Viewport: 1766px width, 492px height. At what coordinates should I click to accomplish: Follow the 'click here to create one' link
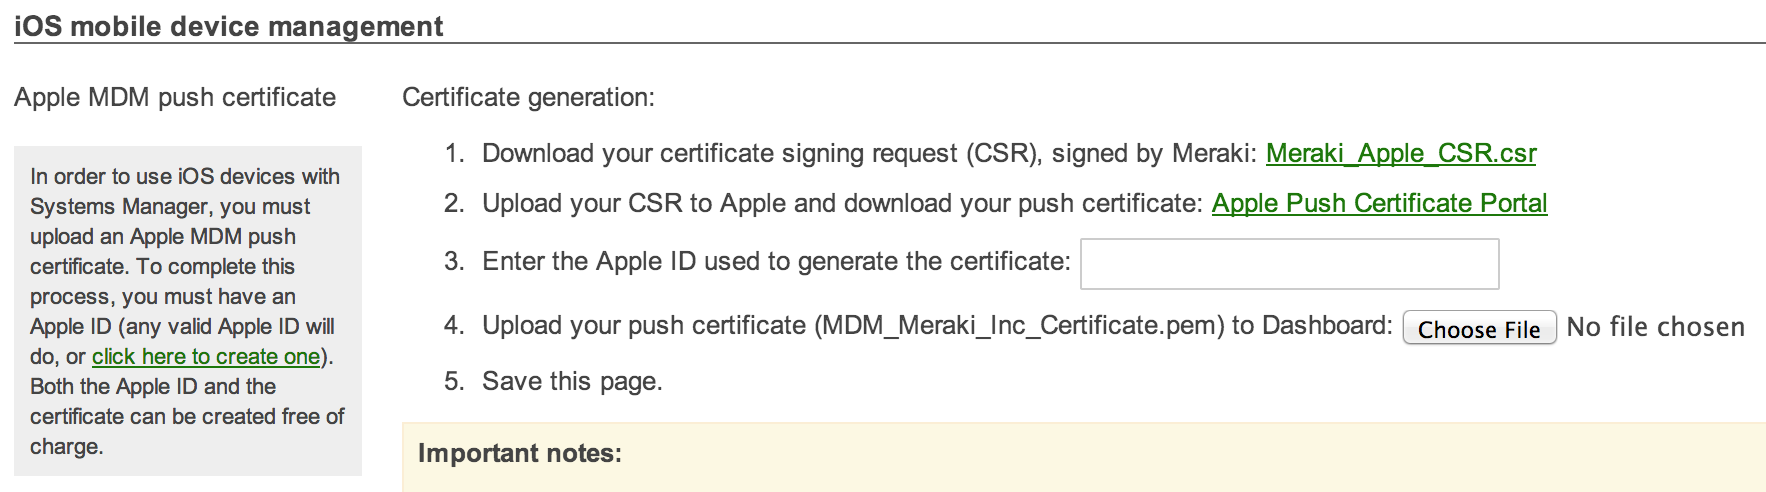[206, 357]
